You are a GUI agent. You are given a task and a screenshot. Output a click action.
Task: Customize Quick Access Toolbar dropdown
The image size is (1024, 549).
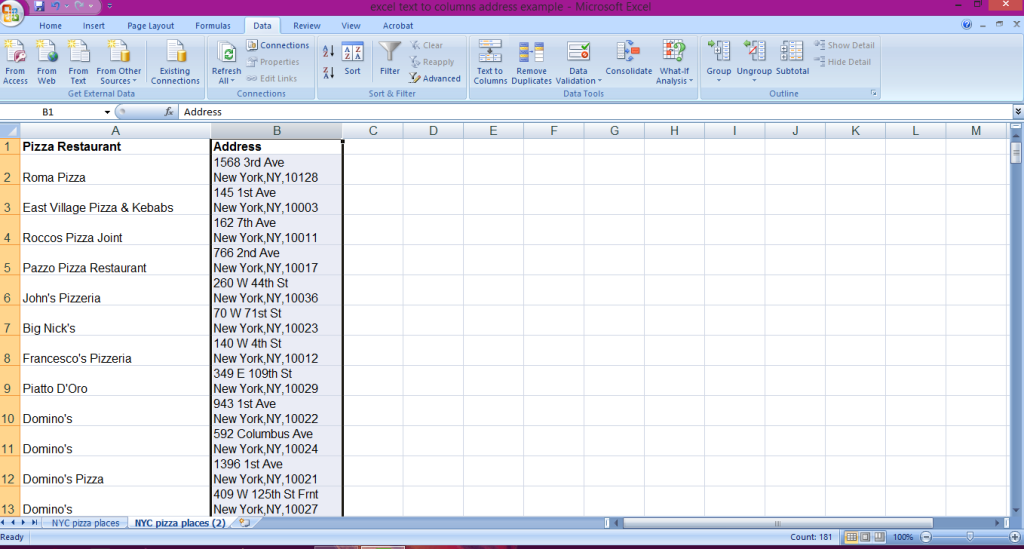click(109, 6)
